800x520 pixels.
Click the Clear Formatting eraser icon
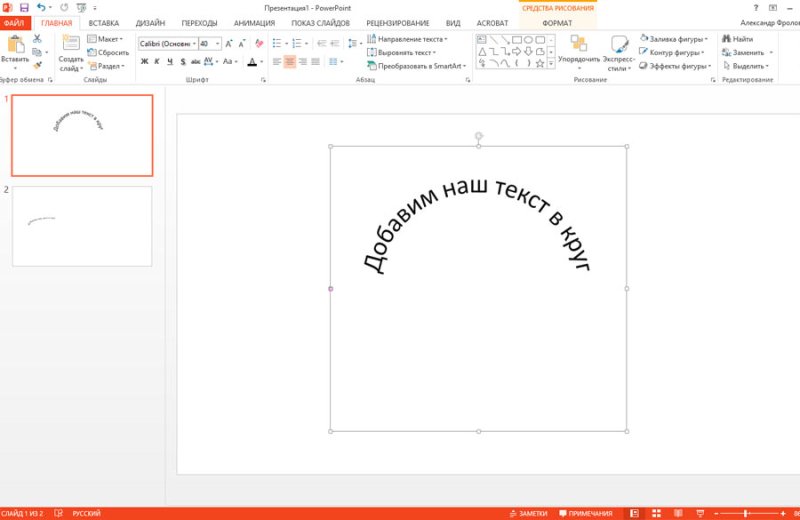[260, 43]
